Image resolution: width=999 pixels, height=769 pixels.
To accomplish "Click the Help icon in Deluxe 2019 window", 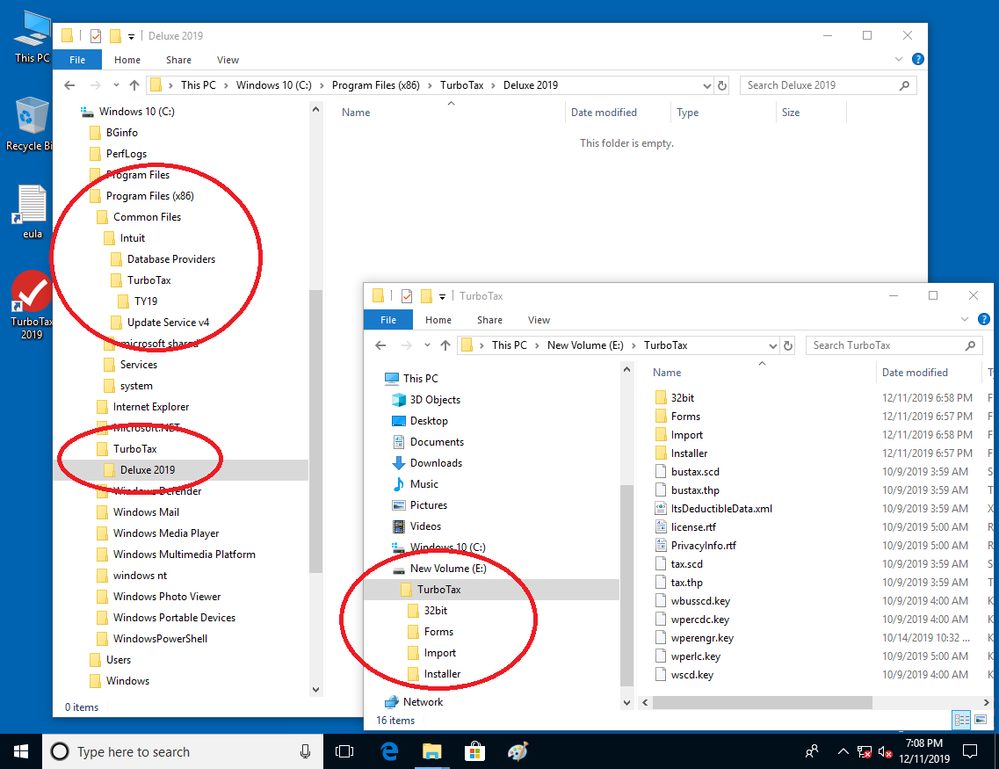I will [918, 59].
